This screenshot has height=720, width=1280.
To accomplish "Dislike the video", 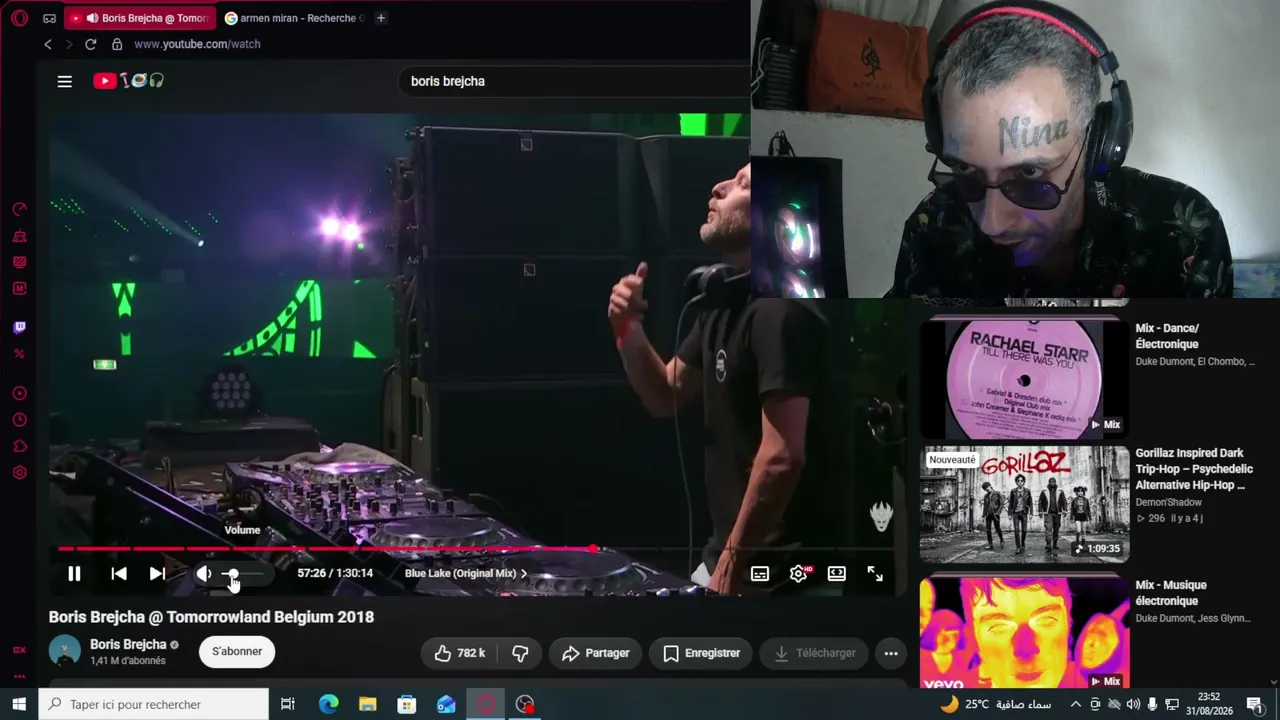I will 520,653.
